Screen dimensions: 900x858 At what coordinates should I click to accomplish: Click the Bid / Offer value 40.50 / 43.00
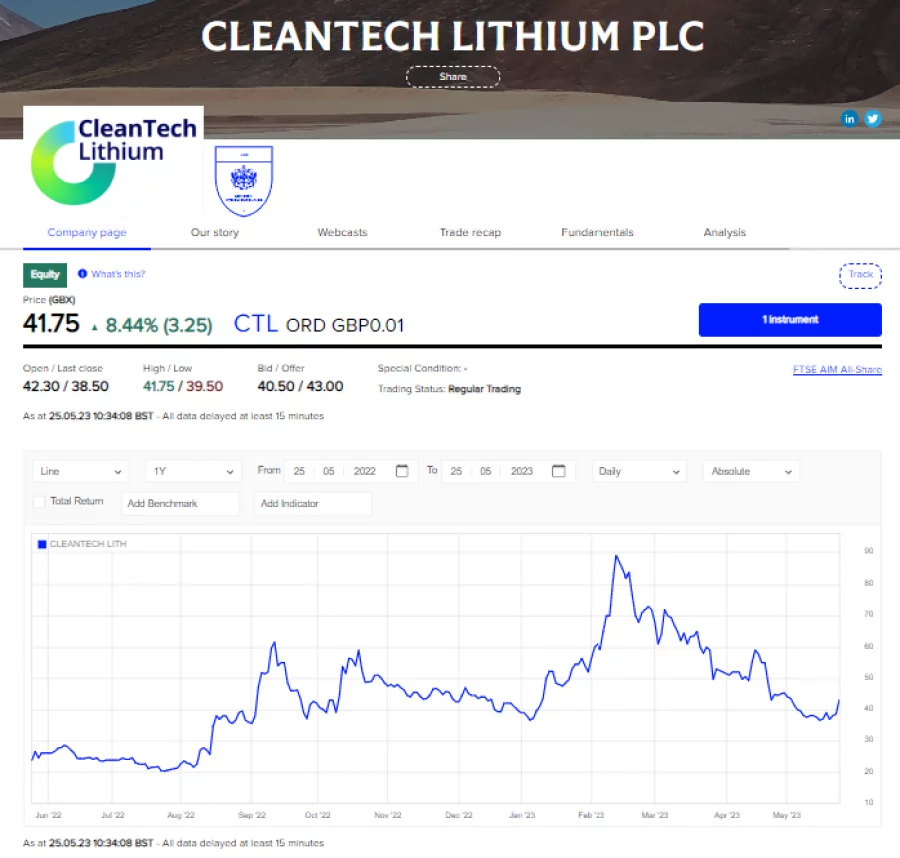click(300, 386)
